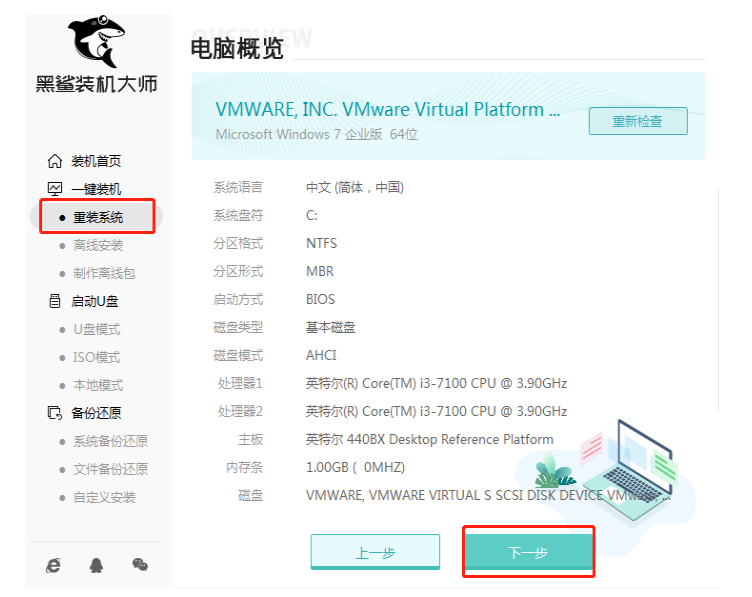Click the monitor icon beside 一键装机
The width and height of the screenshot is (752, 597).
55,189
